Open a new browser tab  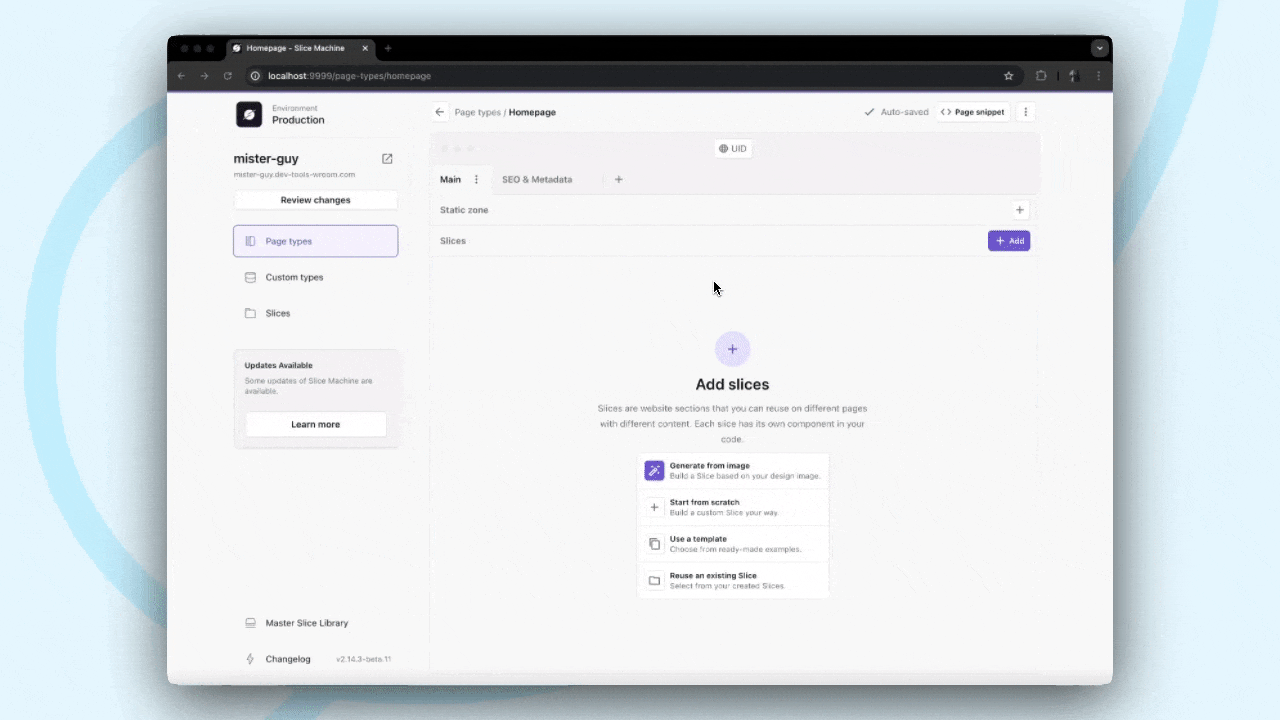click(x=388, y=48)
